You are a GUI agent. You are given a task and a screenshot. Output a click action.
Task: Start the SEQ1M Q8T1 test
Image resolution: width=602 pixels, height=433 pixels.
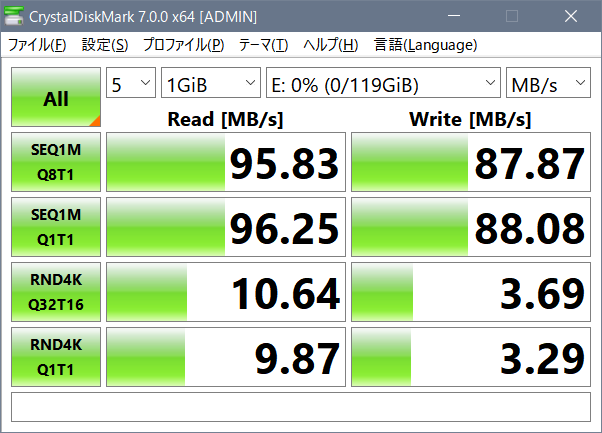[56, 162]
